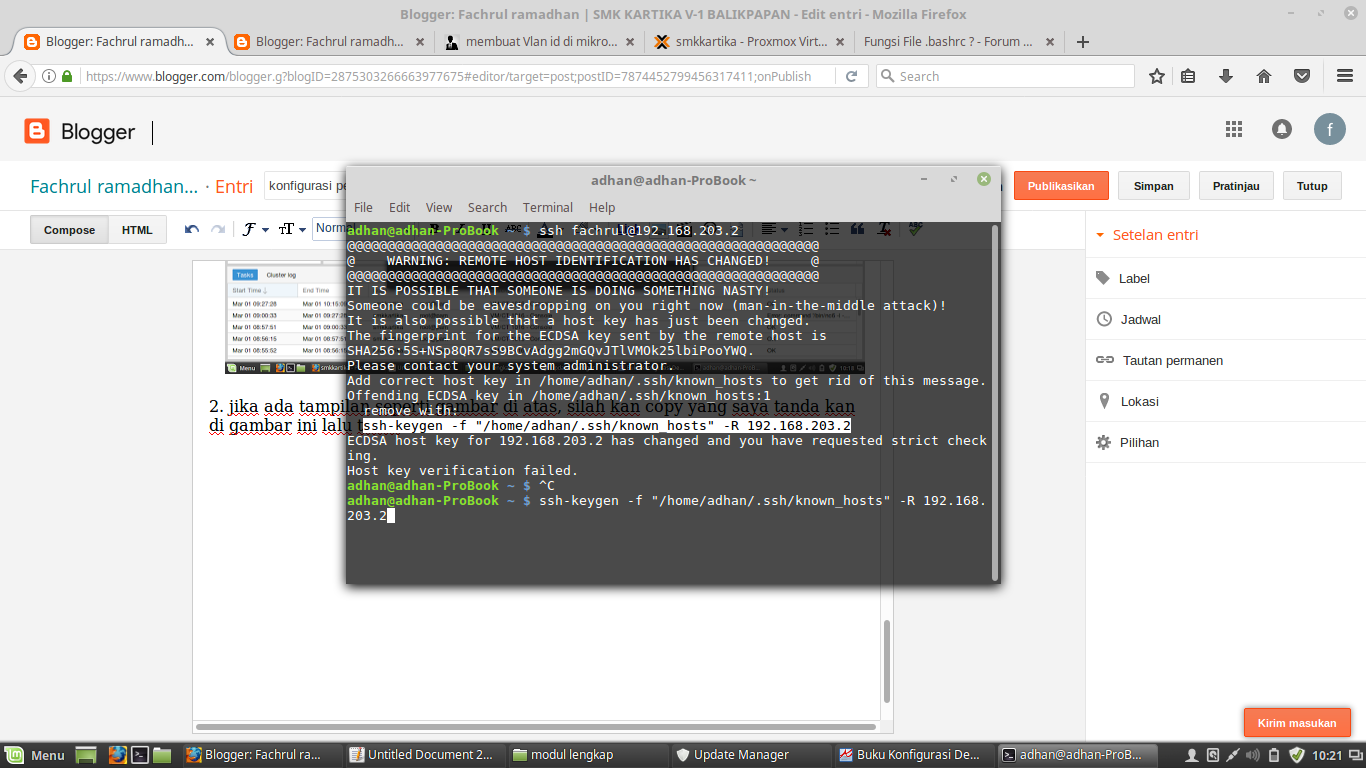The width and height of the screenshot is (1366, 768).
Task: Bookmark this page with the star icon
Action: (1157, 76)
